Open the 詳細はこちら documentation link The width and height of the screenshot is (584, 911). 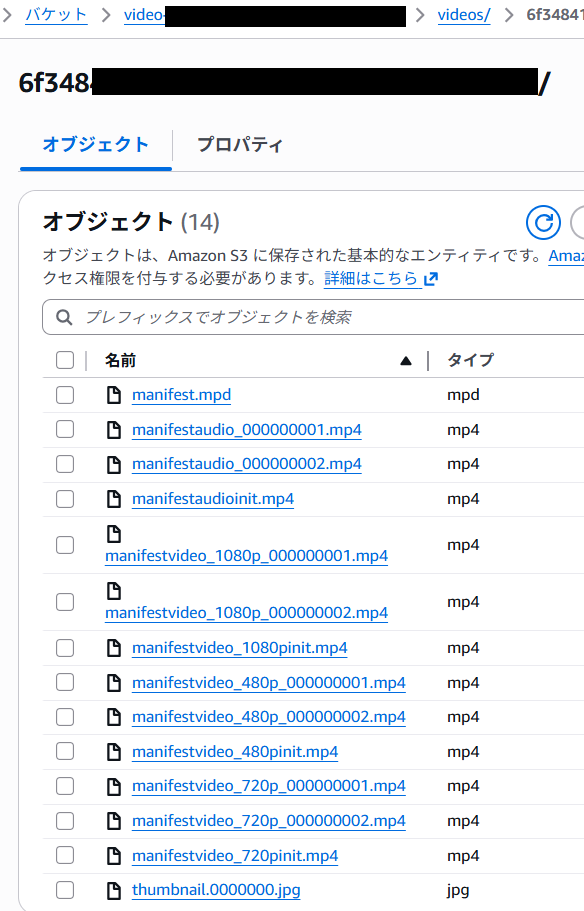[372, 278]
